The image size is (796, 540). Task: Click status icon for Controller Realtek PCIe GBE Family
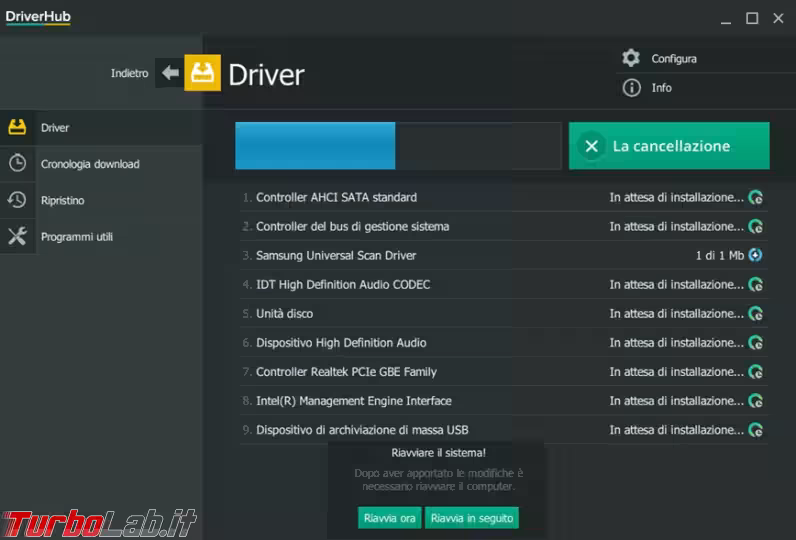tap(755, 372)
